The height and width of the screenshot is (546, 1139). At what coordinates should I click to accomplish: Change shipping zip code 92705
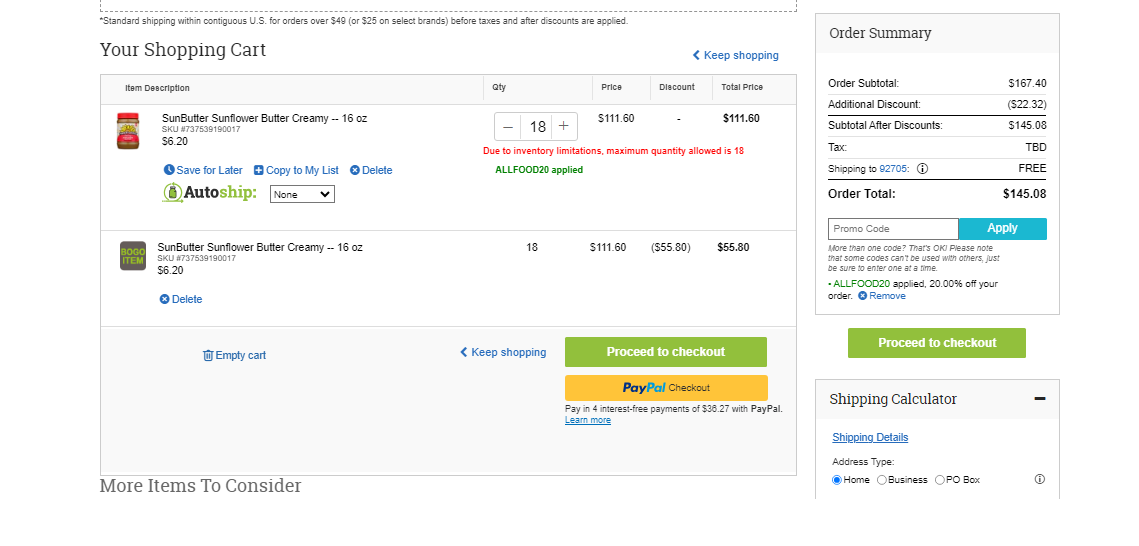[893, 168]
